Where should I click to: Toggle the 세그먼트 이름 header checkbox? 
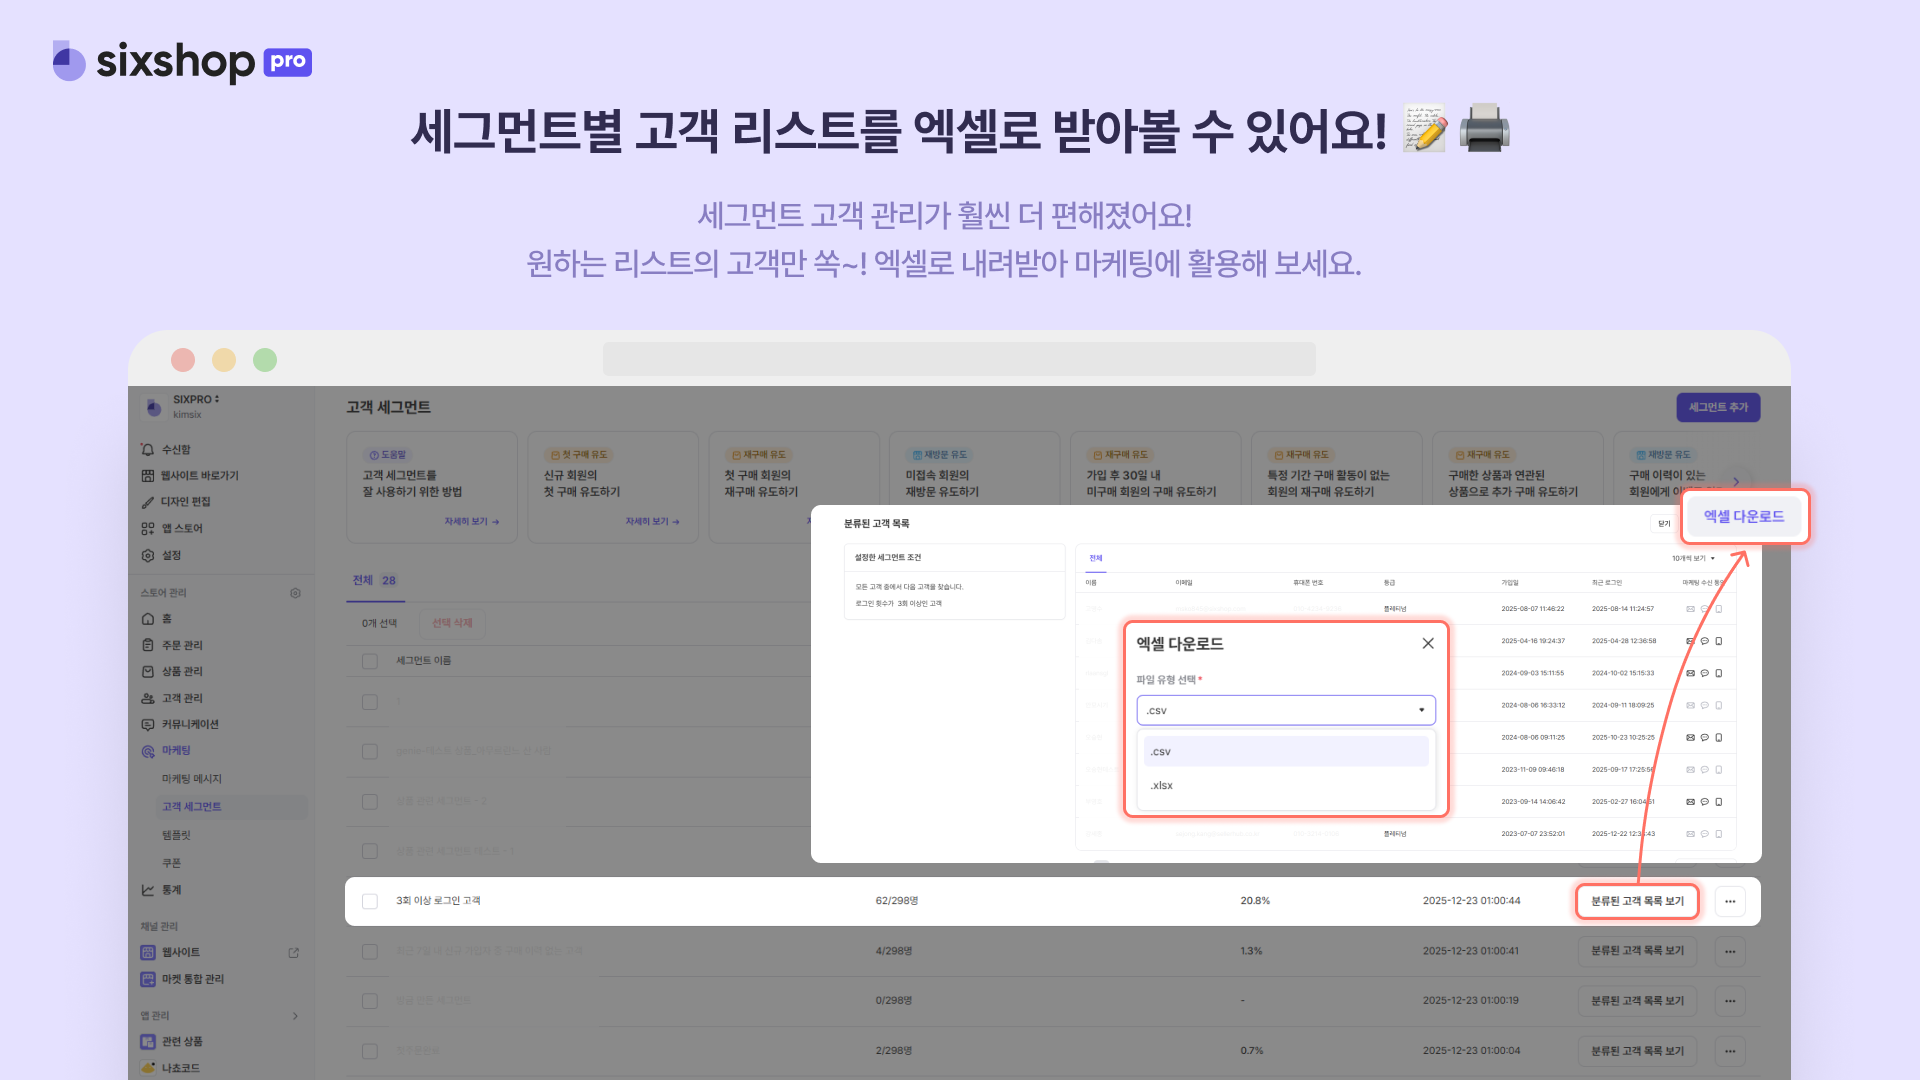coord(370,661)
